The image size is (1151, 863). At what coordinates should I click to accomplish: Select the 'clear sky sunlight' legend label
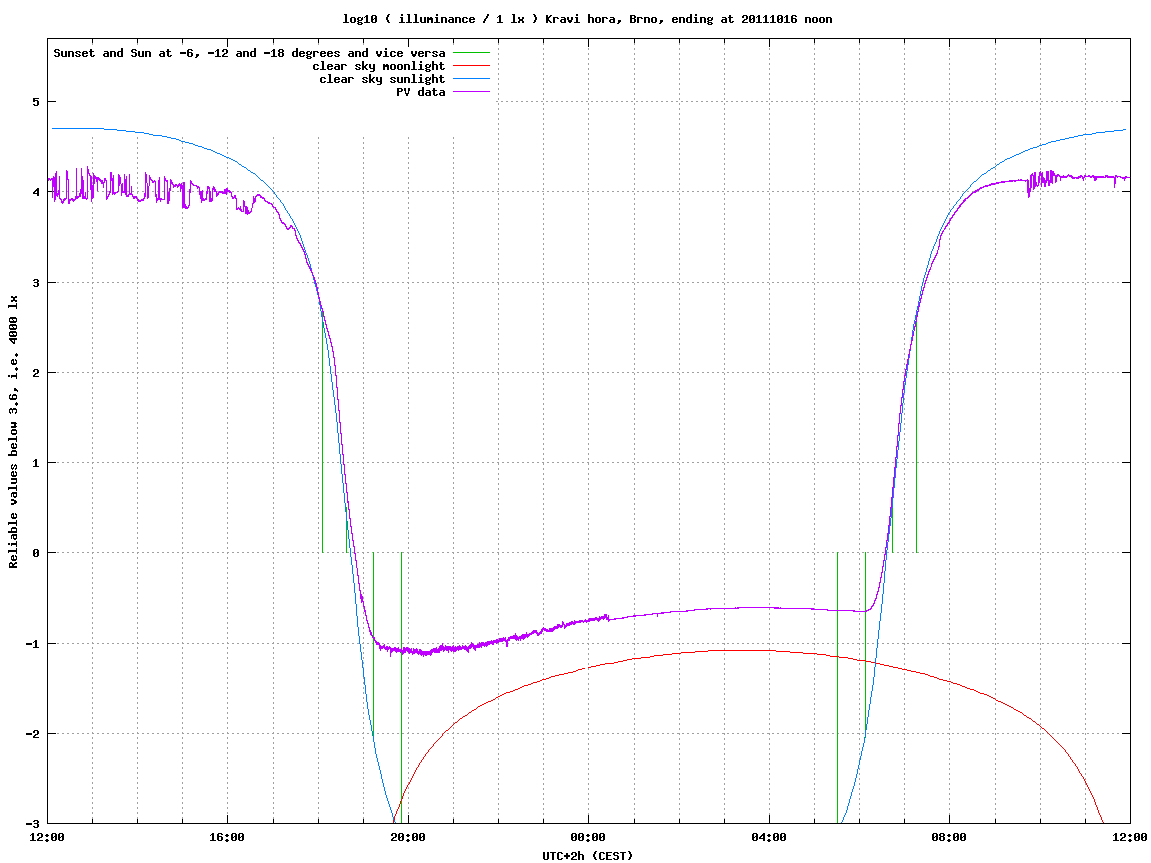[382, 79]
